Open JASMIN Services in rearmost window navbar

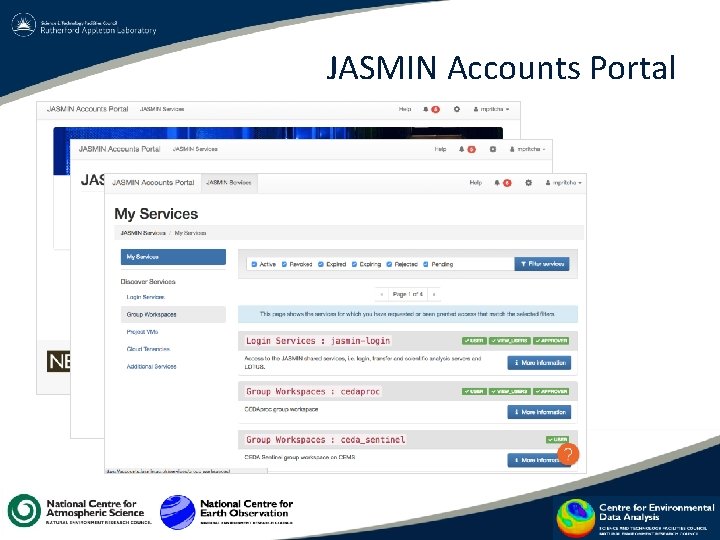[162, 109]
